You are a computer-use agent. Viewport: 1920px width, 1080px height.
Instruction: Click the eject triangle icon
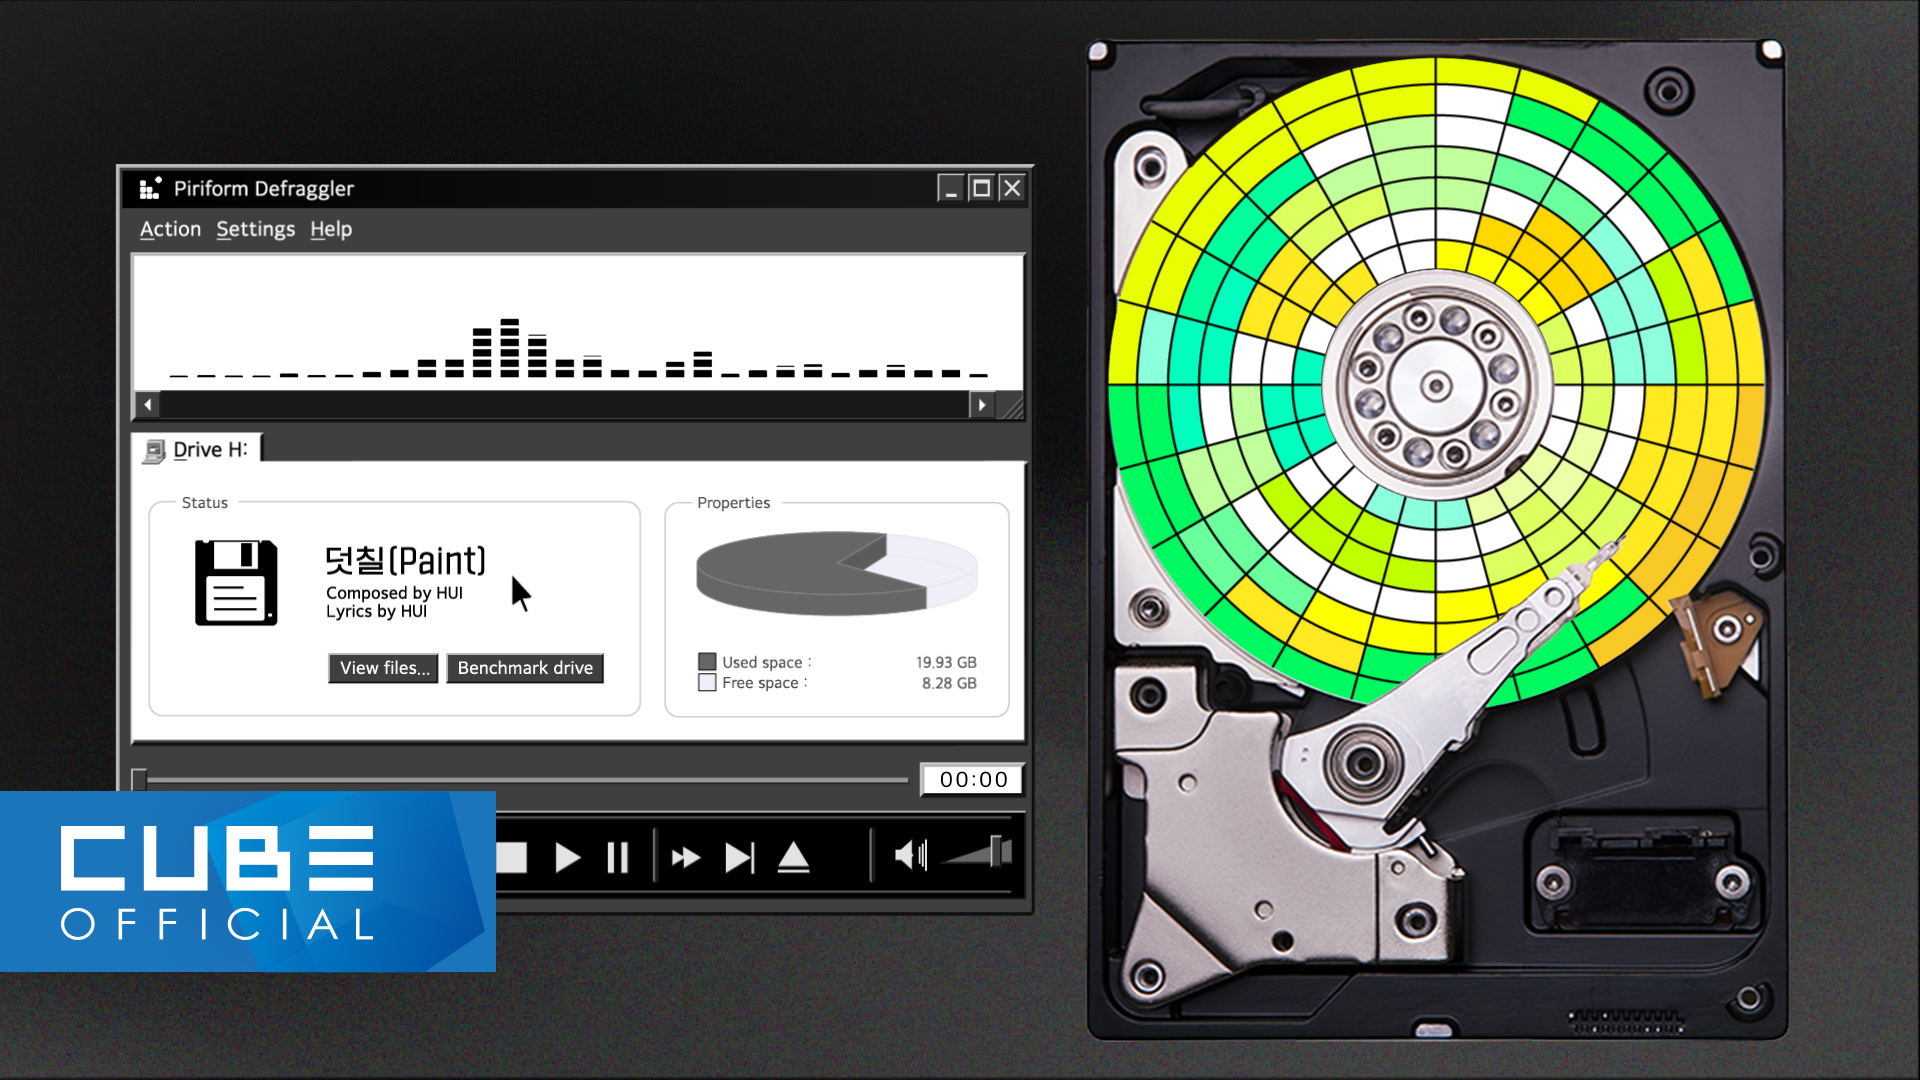pos(793,858)
